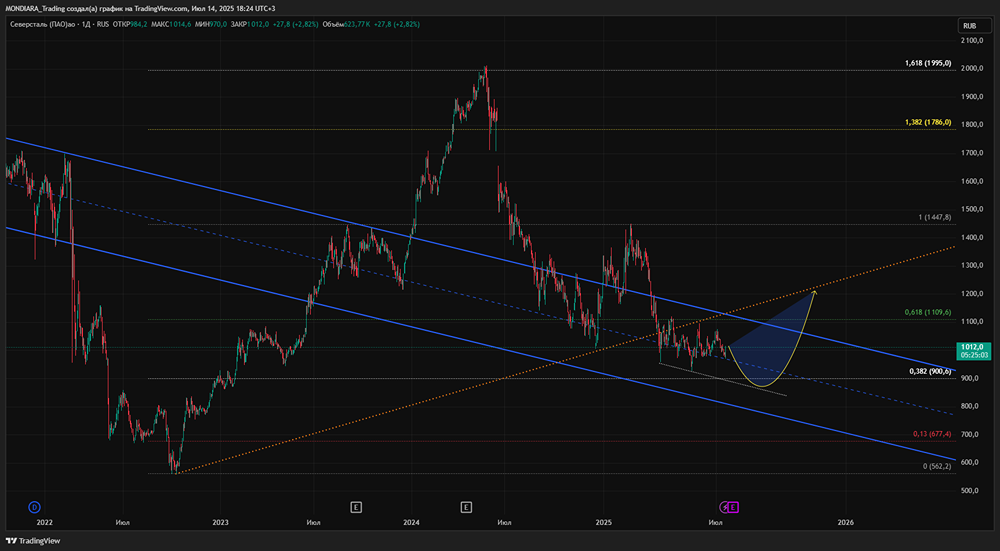Viewport: 1000px width, 551px height.
Task: Click the blue dividend 'D' marker
Action: point(34,507)
